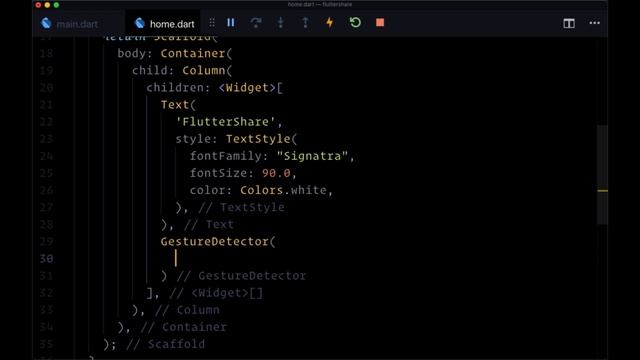Click the <Widget>[ type on line 20
Viewport: 640px width, 360px height.
click(250, 88)
